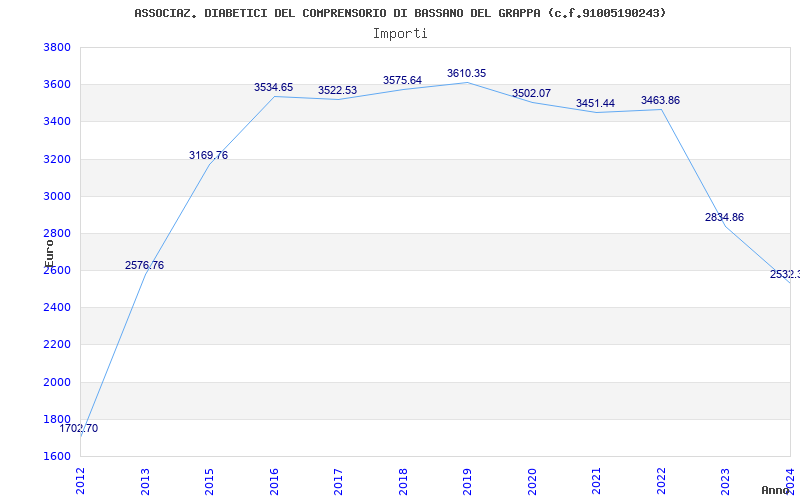Click the data label 3463.86
The height and width of the screenshot is (500, 800).
pos(661,101)
